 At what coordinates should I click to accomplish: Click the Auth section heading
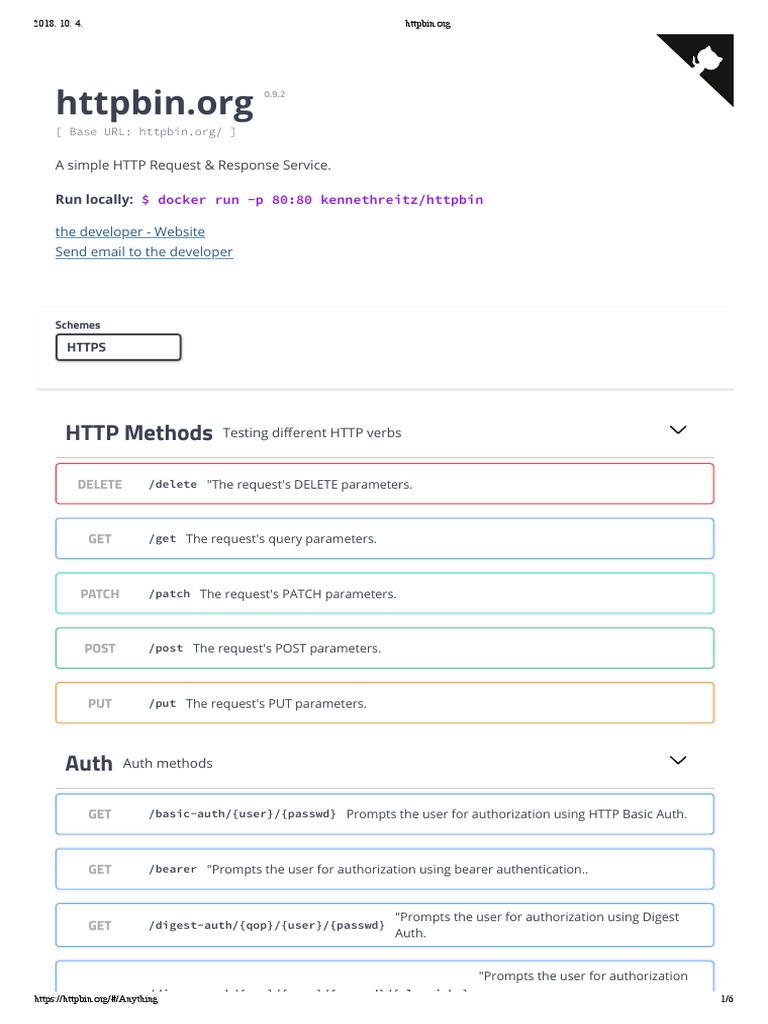[x=89, y=763]
